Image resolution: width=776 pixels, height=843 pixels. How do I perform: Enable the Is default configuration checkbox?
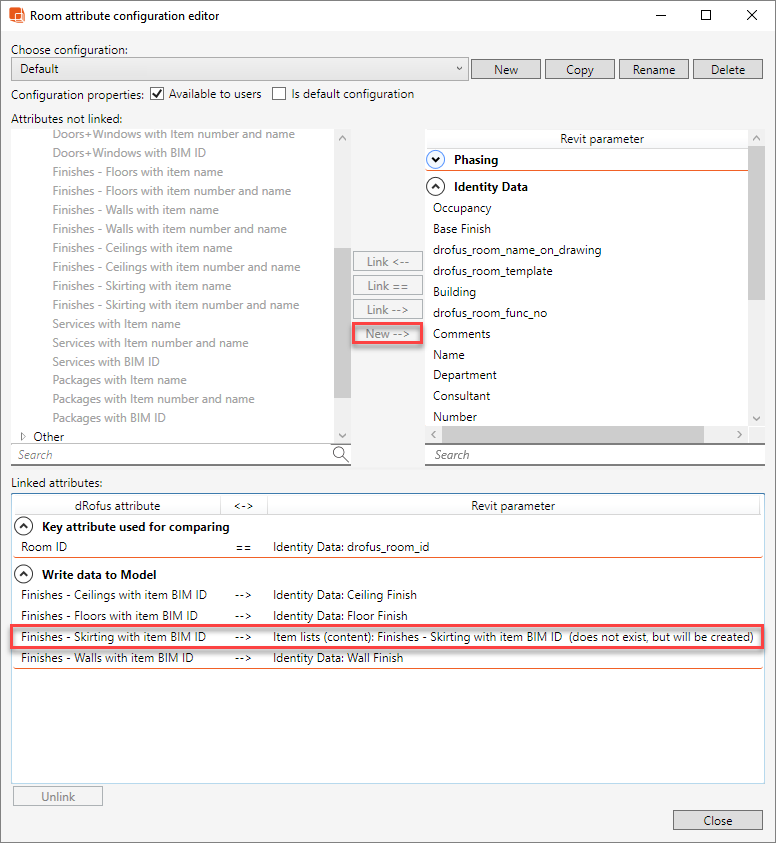click(x=279, y=94)
